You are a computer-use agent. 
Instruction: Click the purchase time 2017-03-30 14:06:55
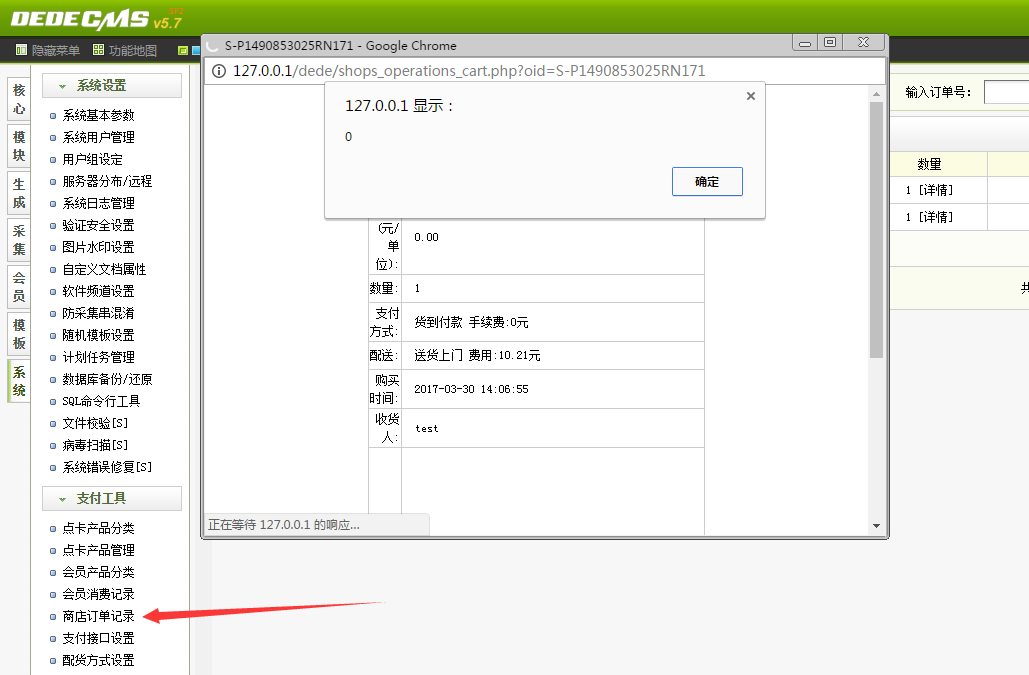click(471, 389)
